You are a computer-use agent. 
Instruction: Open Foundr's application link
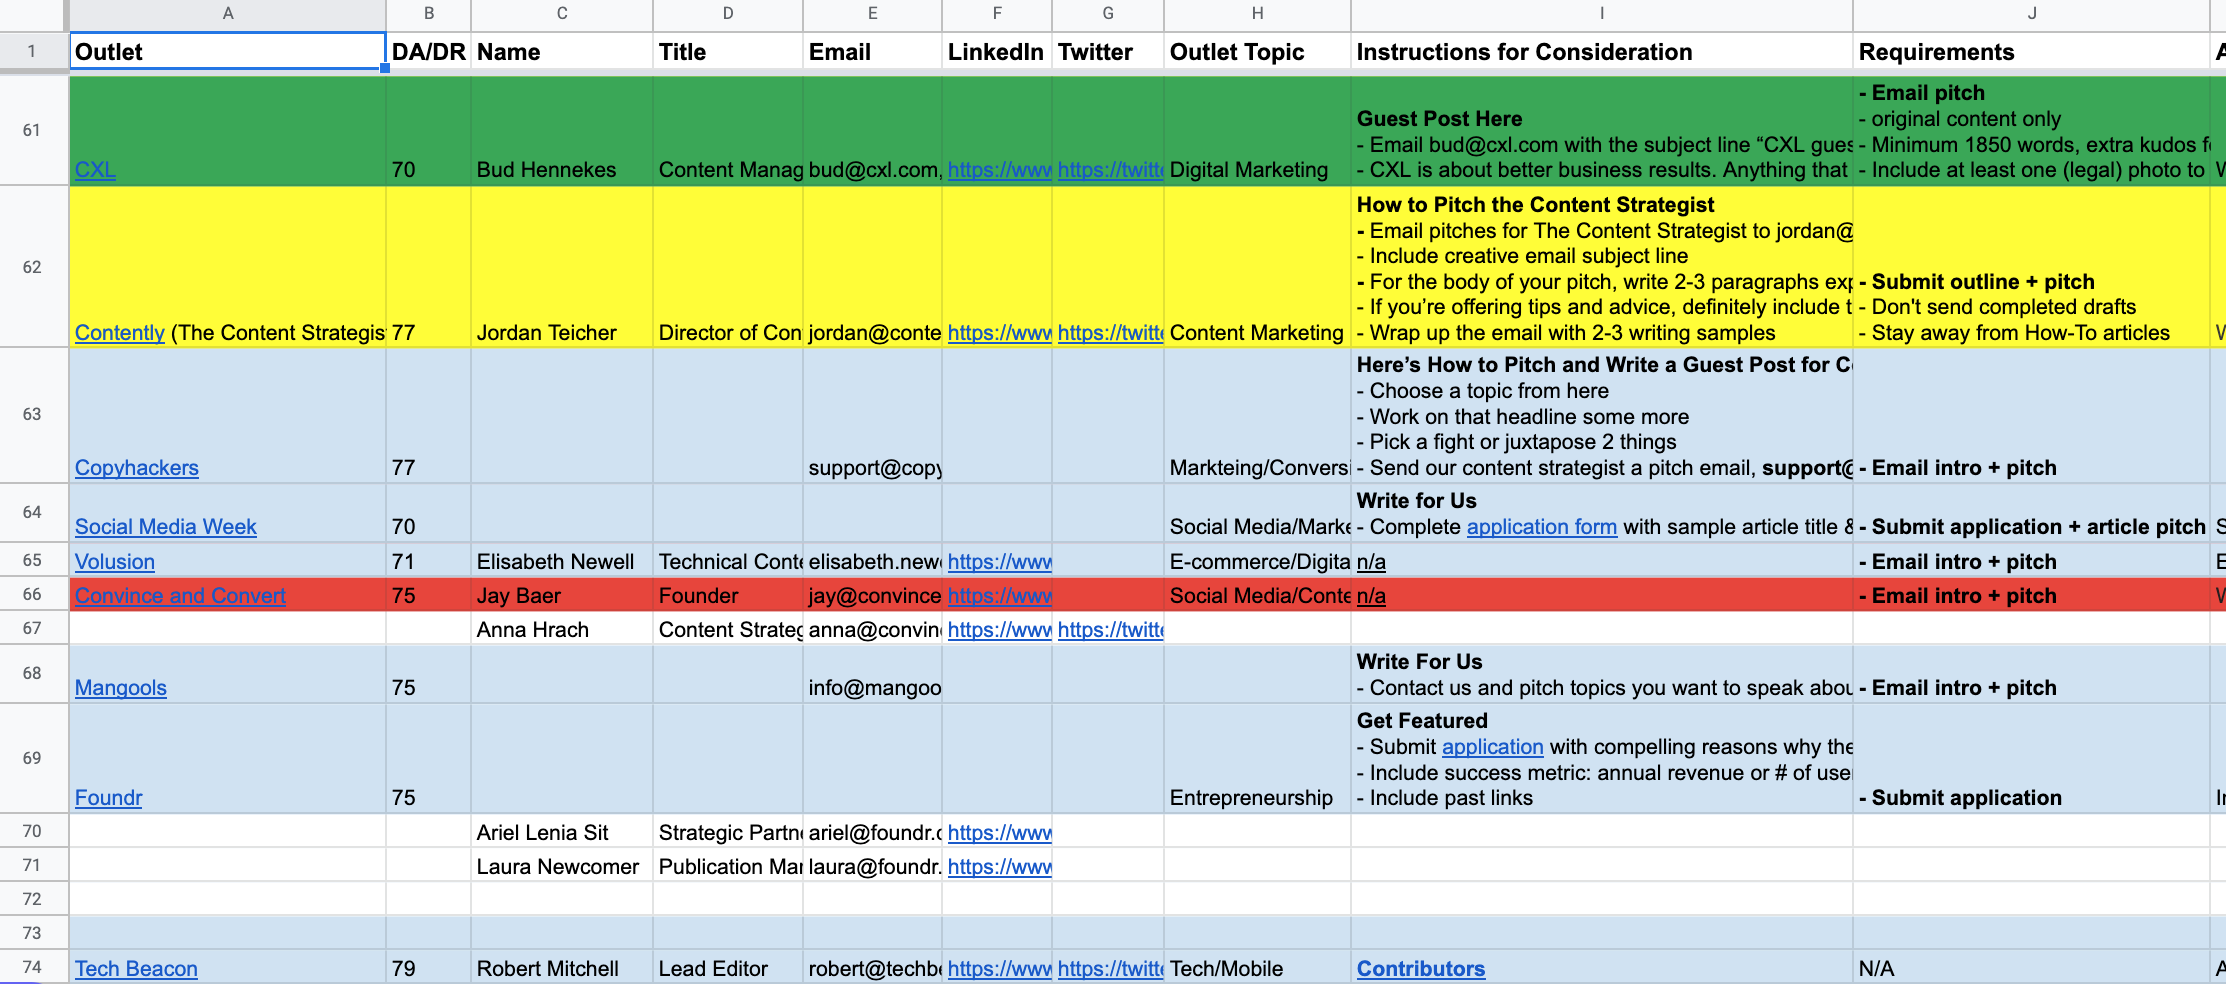1492,747
